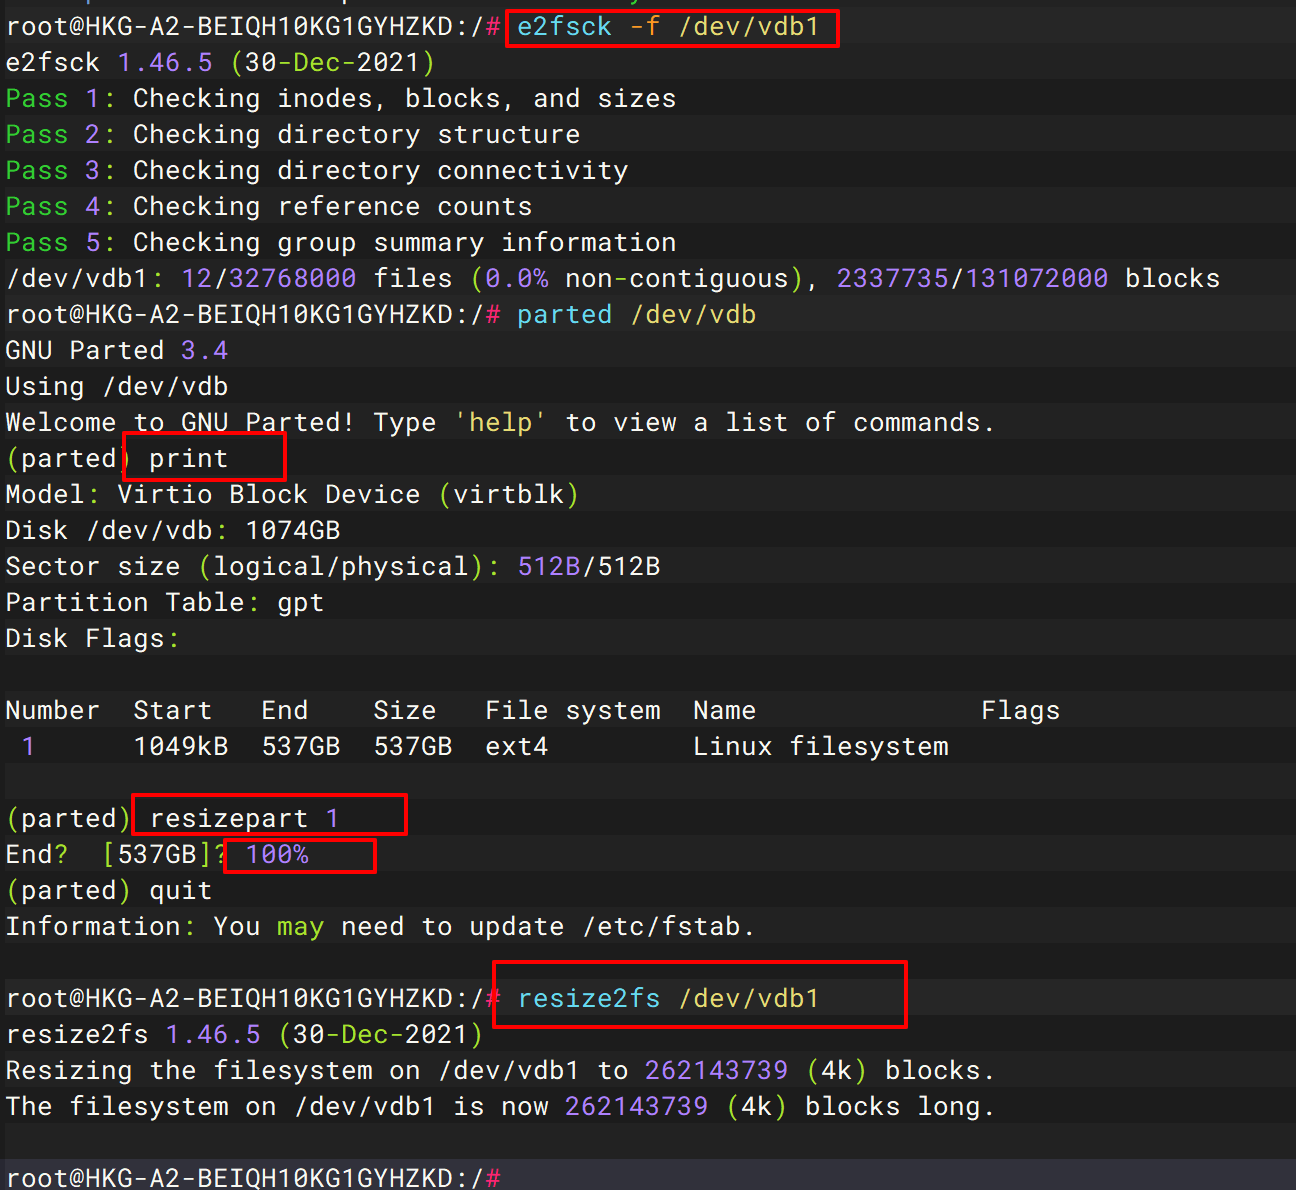The width and height of the screenshot is (1296, 1190).
Task: Click the File system column header
Action: [x=572, y=711]
